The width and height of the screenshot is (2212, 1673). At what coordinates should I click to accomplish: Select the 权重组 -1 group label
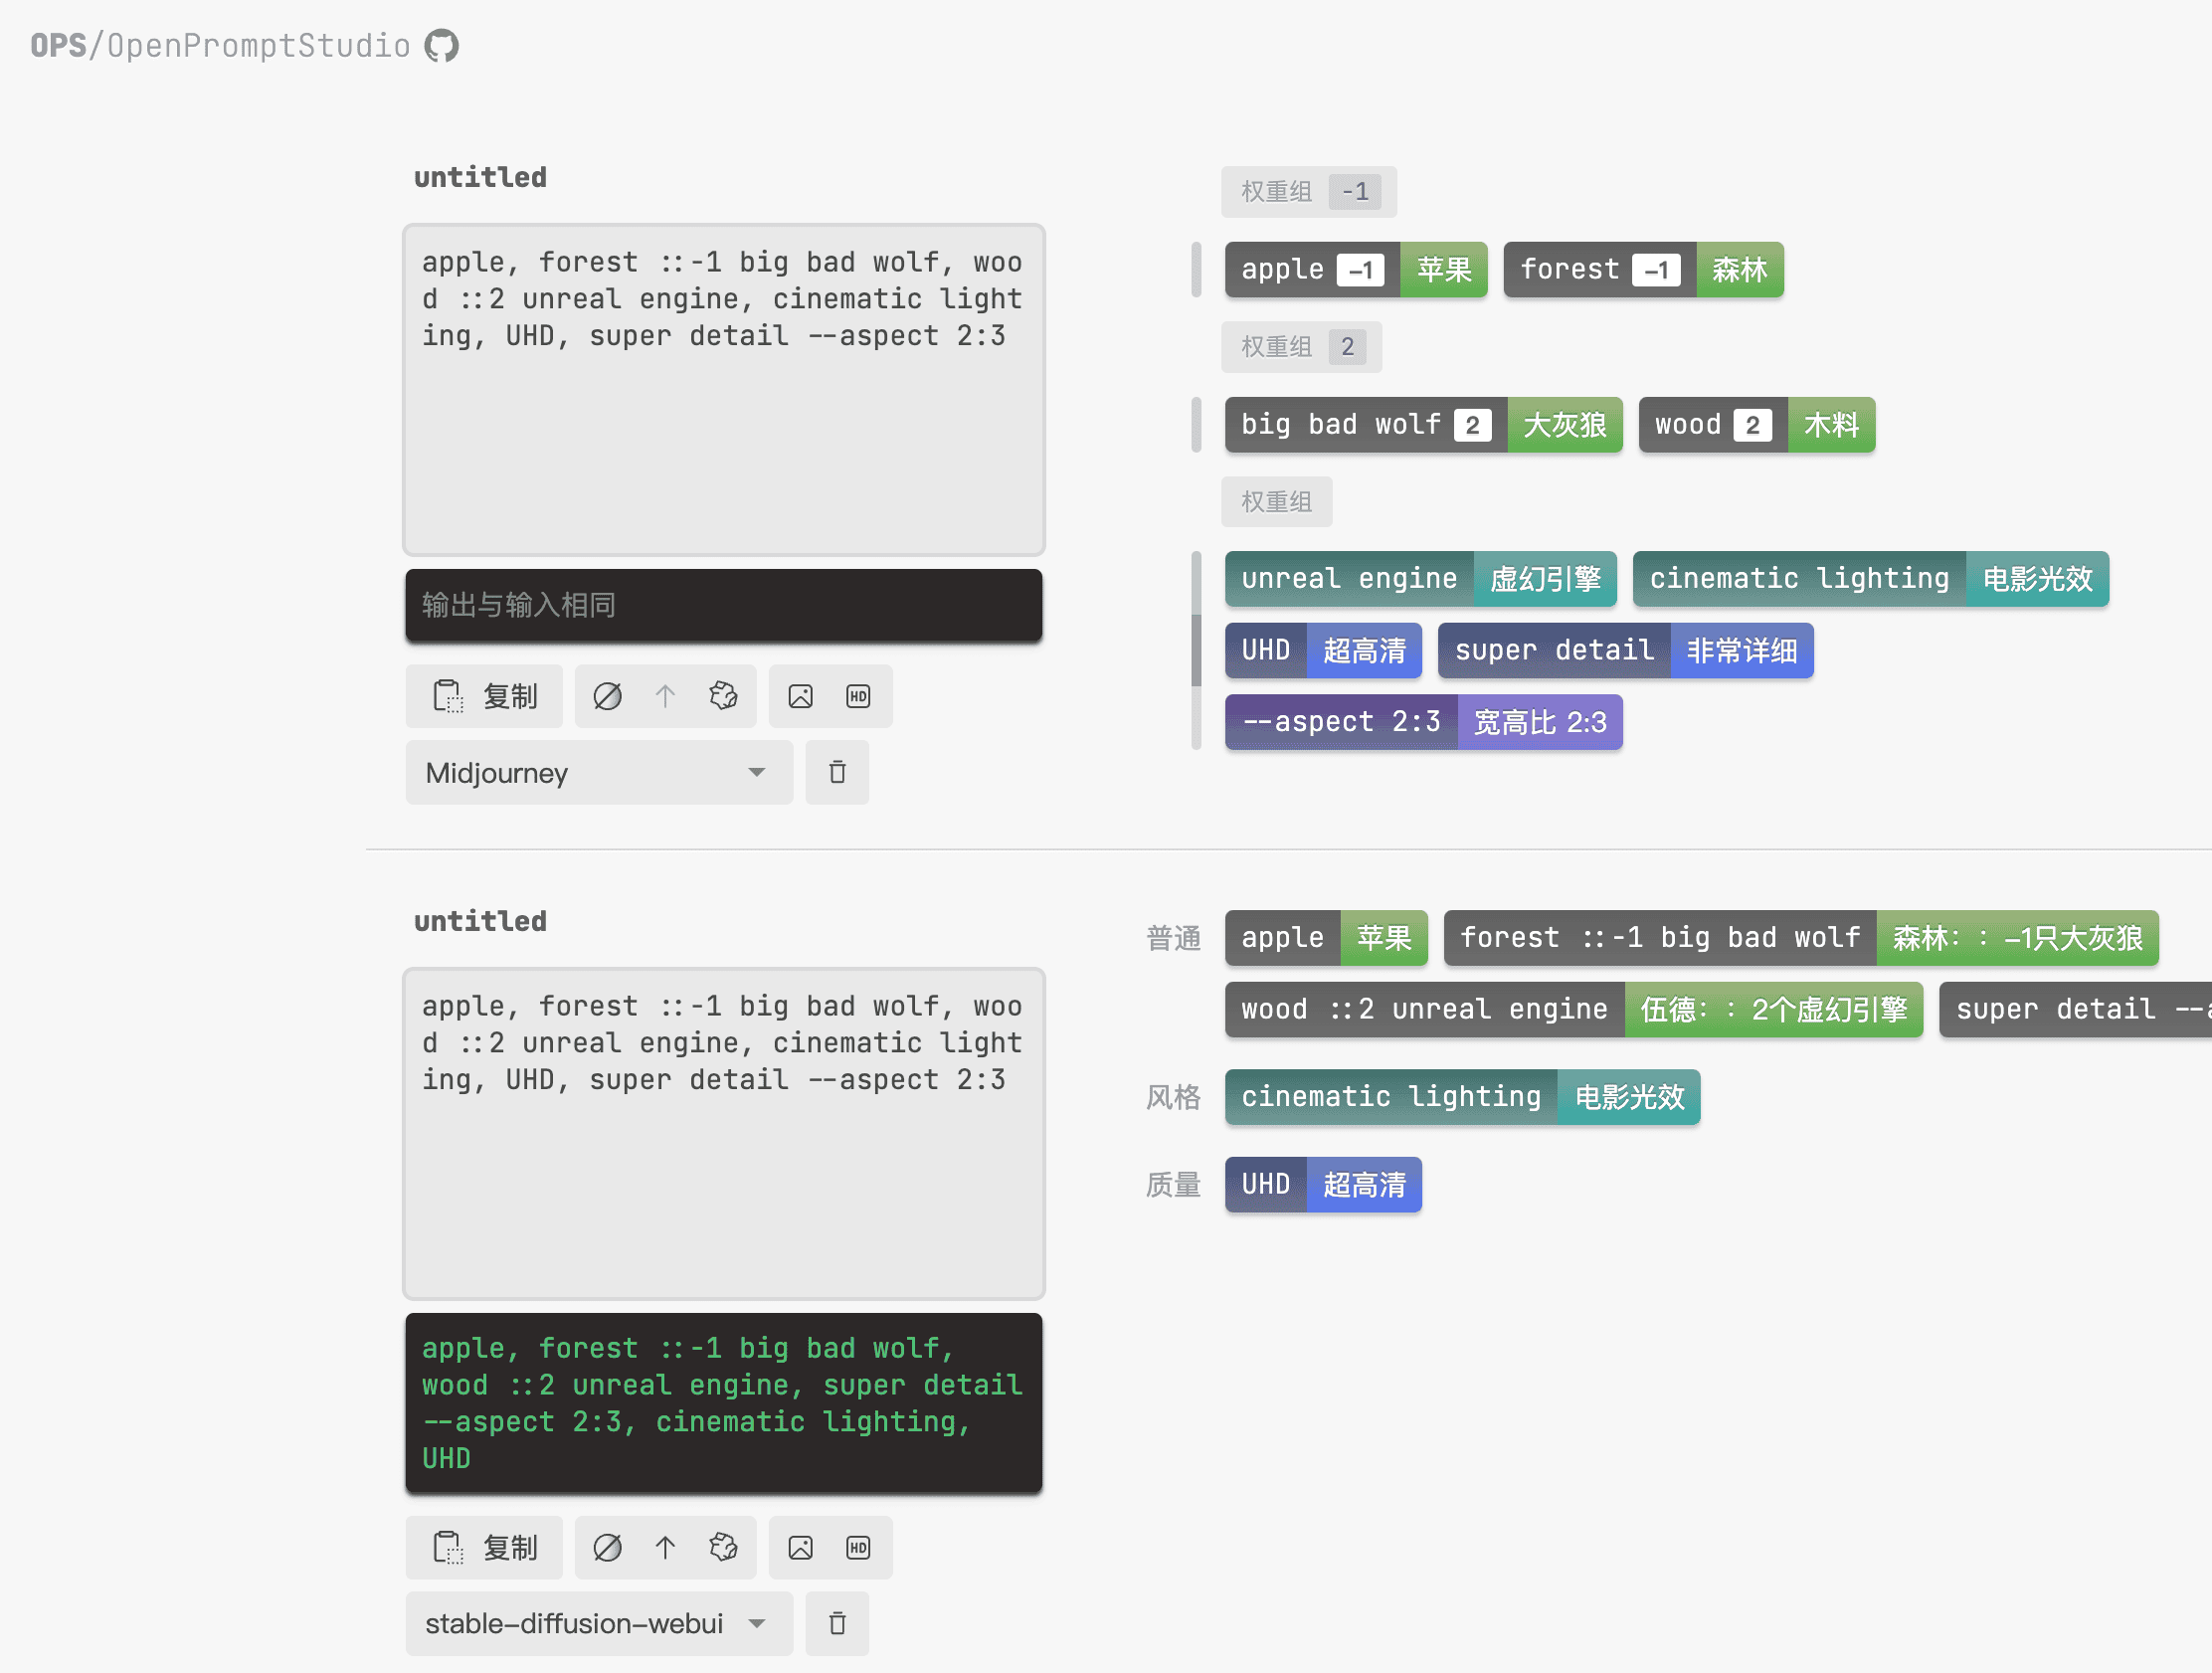click(1309, 192)
